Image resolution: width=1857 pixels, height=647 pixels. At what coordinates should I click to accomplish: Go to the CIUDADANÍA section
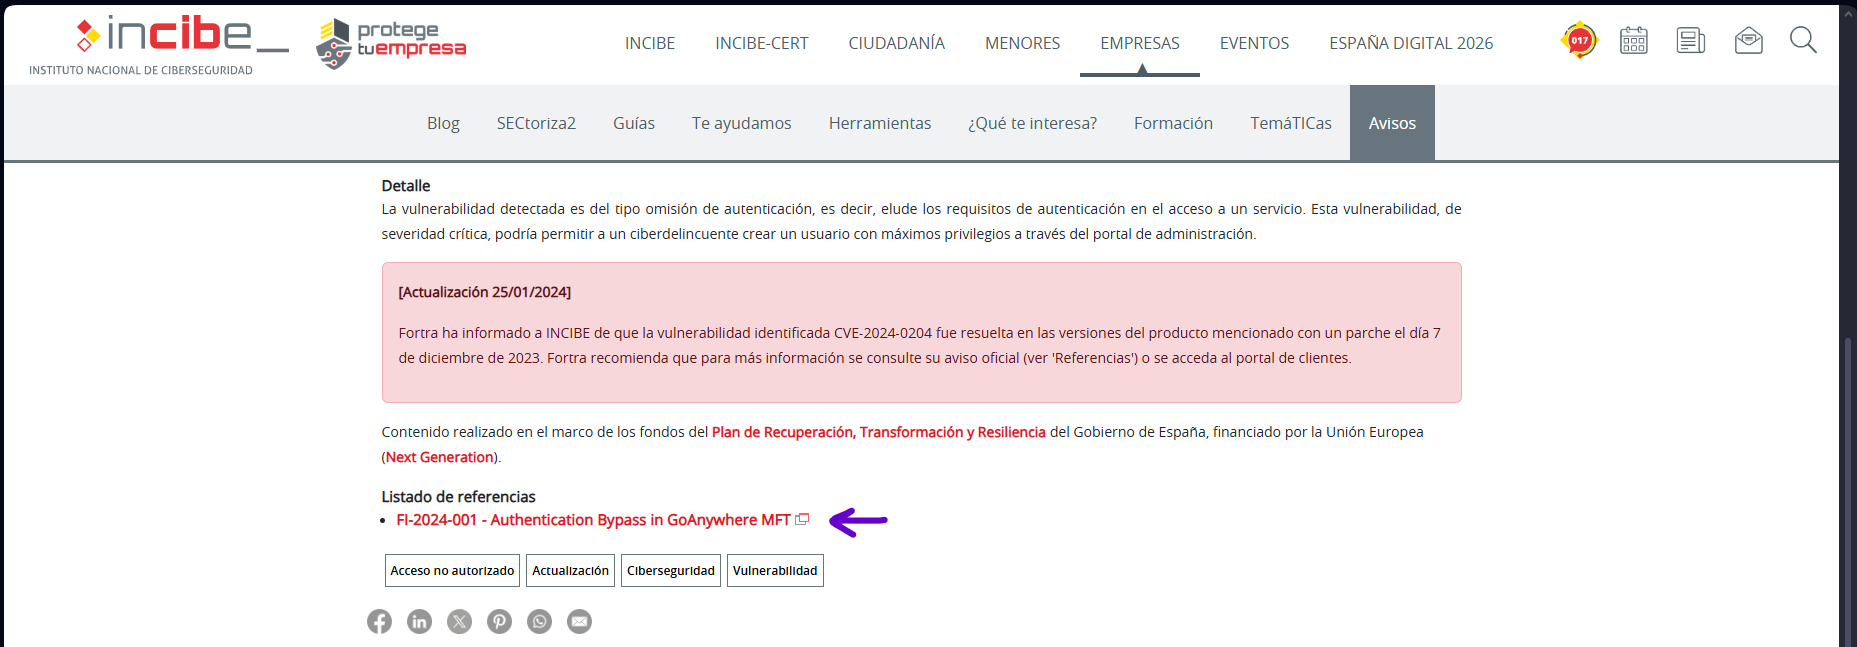click(897, 43)
